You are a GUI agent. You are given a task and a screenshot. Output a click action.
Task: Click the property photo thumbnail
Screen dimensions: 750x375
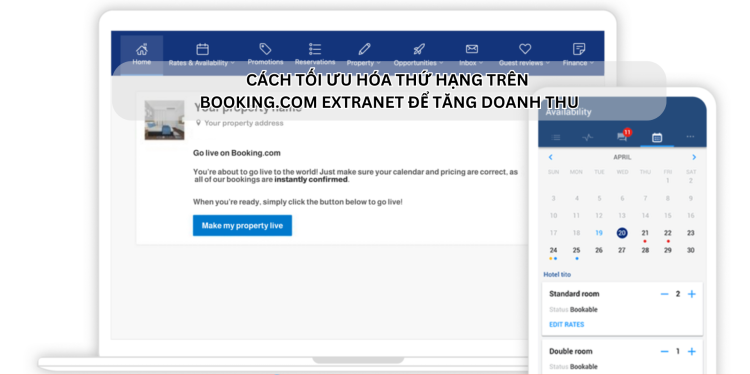pyautogui.click(x=165, y=120)
